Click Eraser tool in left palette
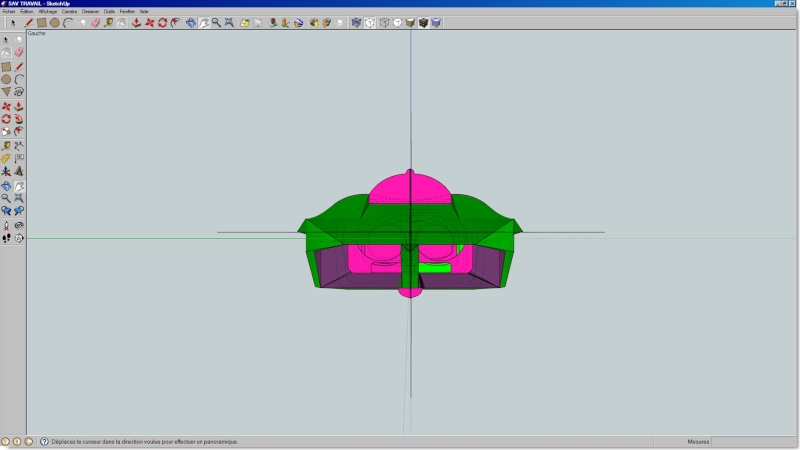Image resolution: width=800 pixels, height=450 pixels. pyautogui.click(x=19, y=52)
